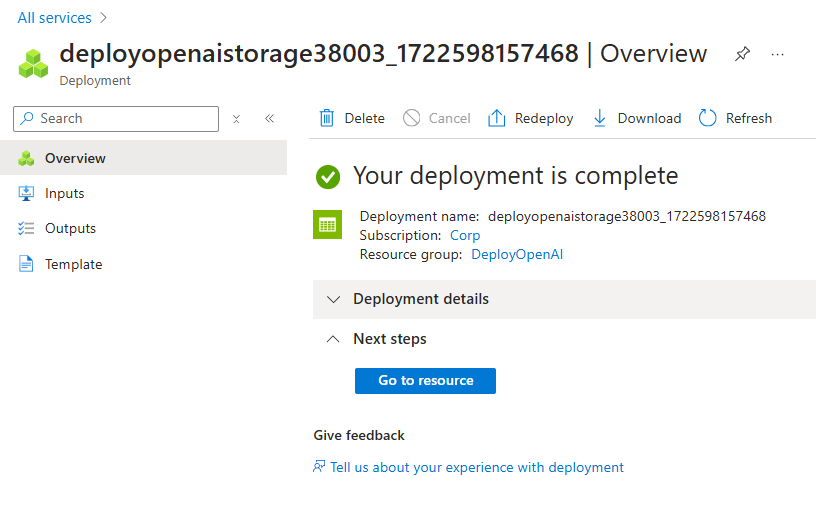Image resolution: width=816 pixels, height=527 pixels.
Task: Open the Corp subscription link
Action: pos(465,236)
